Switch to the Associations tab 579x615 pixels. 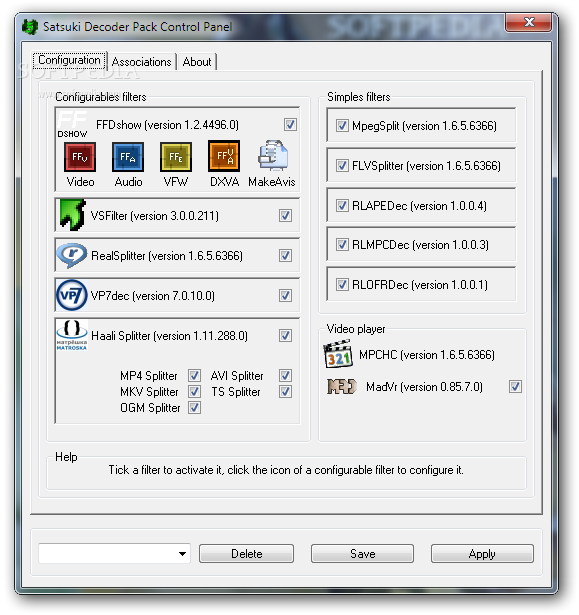tap(141, 62)
